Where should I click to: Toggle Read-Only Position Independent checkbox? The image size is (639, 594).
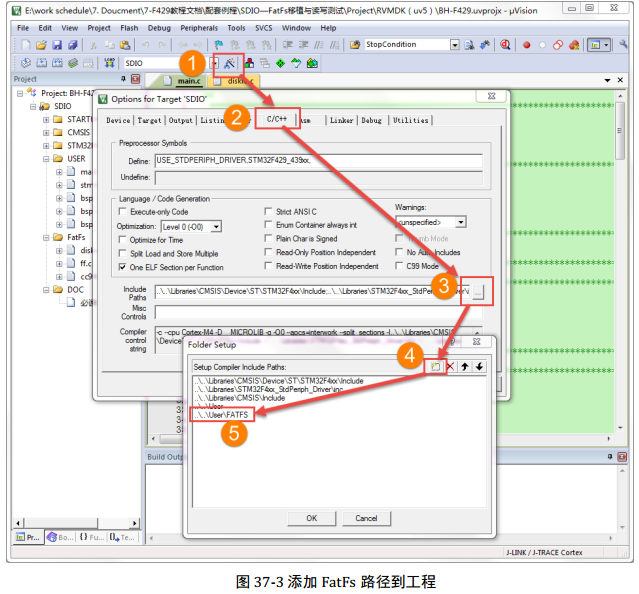(x=268, y=252)
